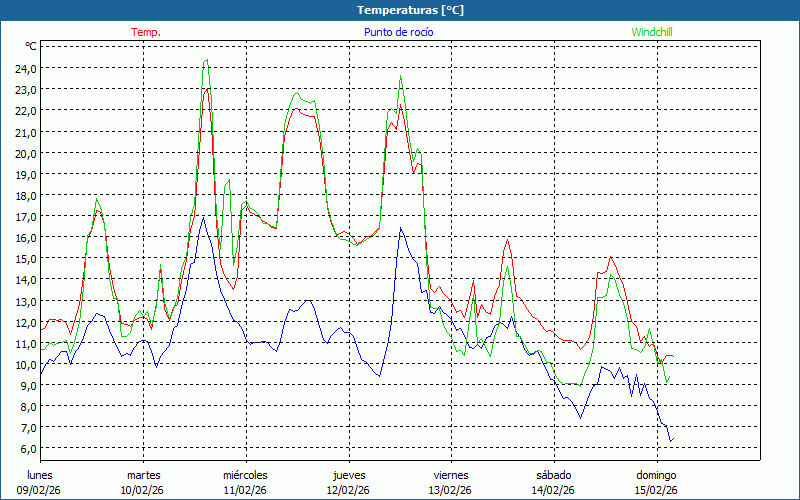Click the 11,0 value on the y-axis
The height and width of the screenshot is (500, 800).
[25, 343]
